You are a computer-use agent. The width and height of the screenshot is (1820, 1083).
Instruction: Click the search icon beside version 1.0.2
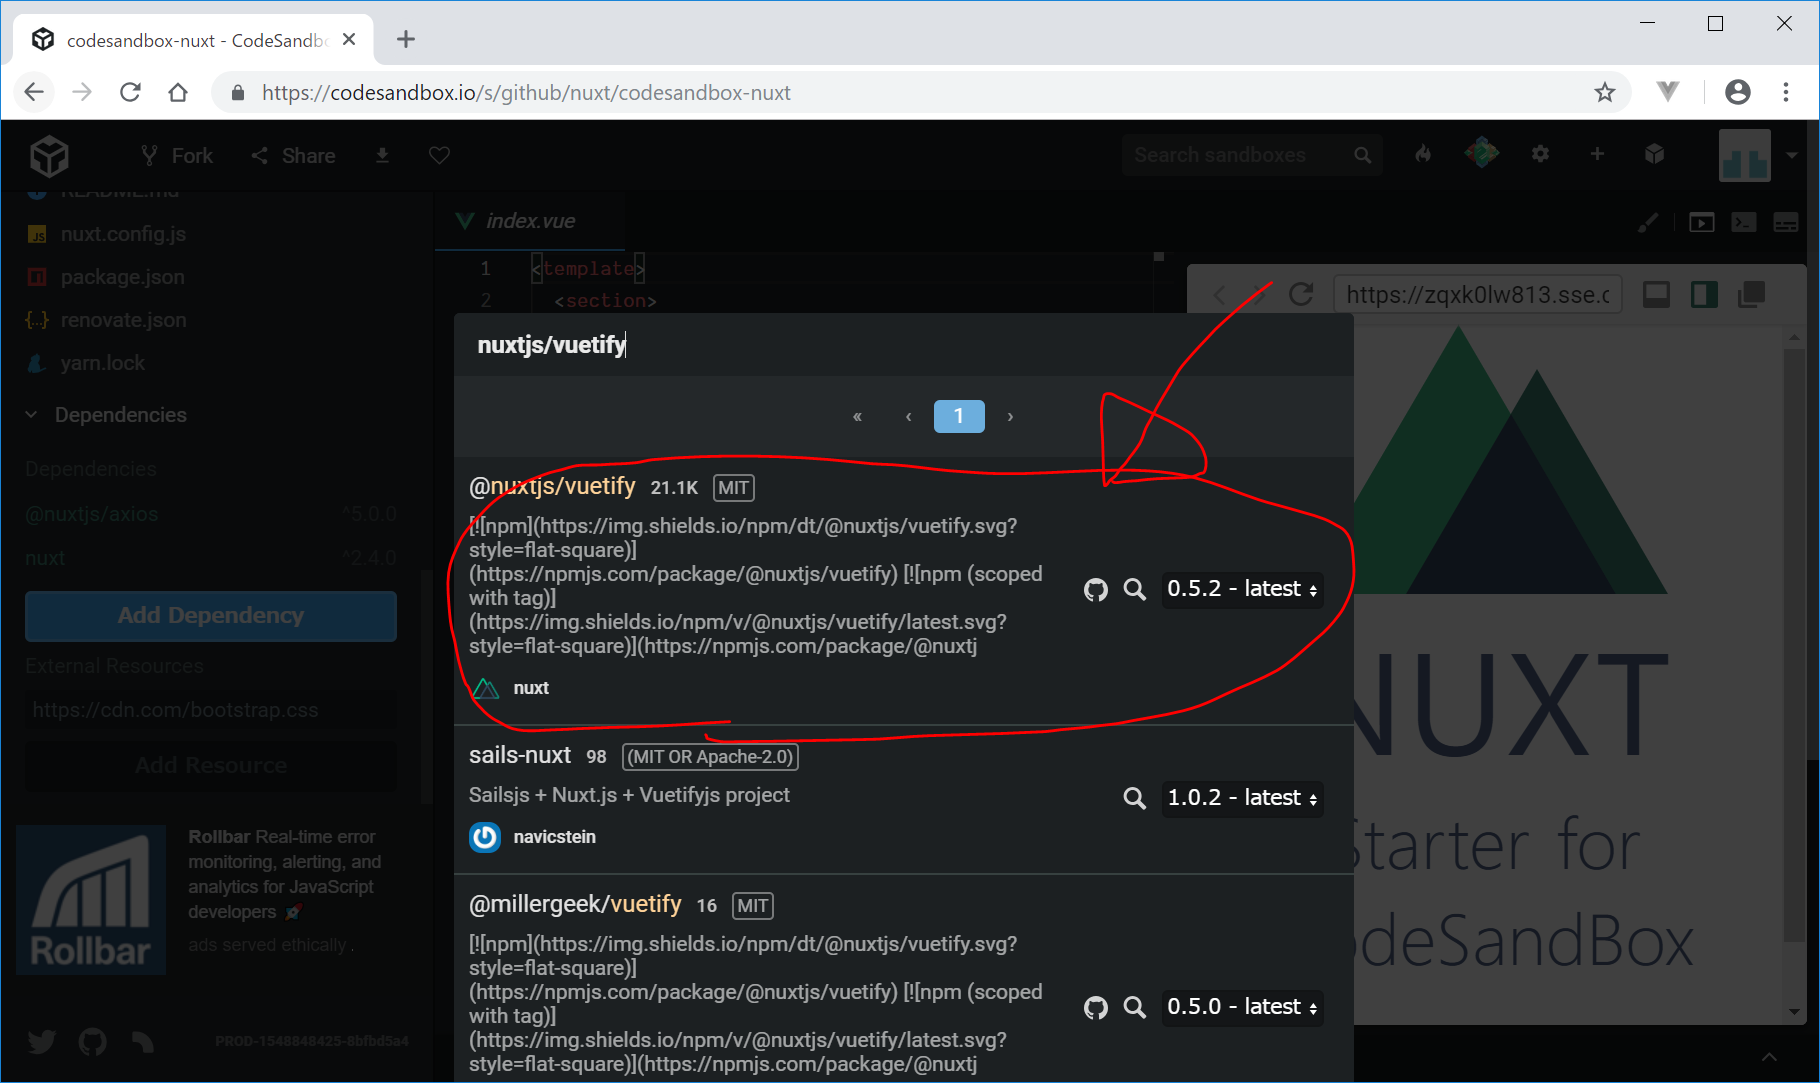click(1134, 798)
